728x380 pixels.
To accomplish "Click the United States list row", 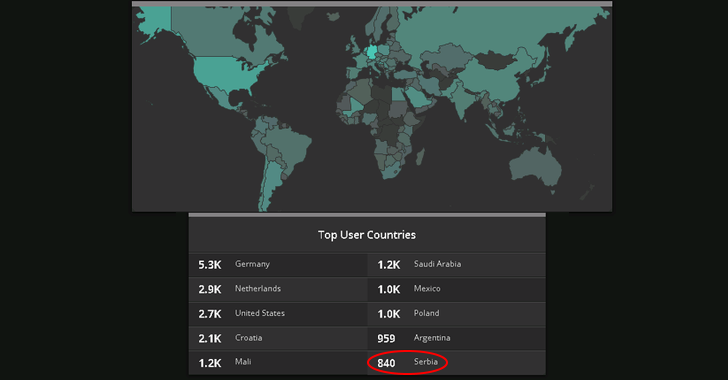I will (x=278, y=314).
